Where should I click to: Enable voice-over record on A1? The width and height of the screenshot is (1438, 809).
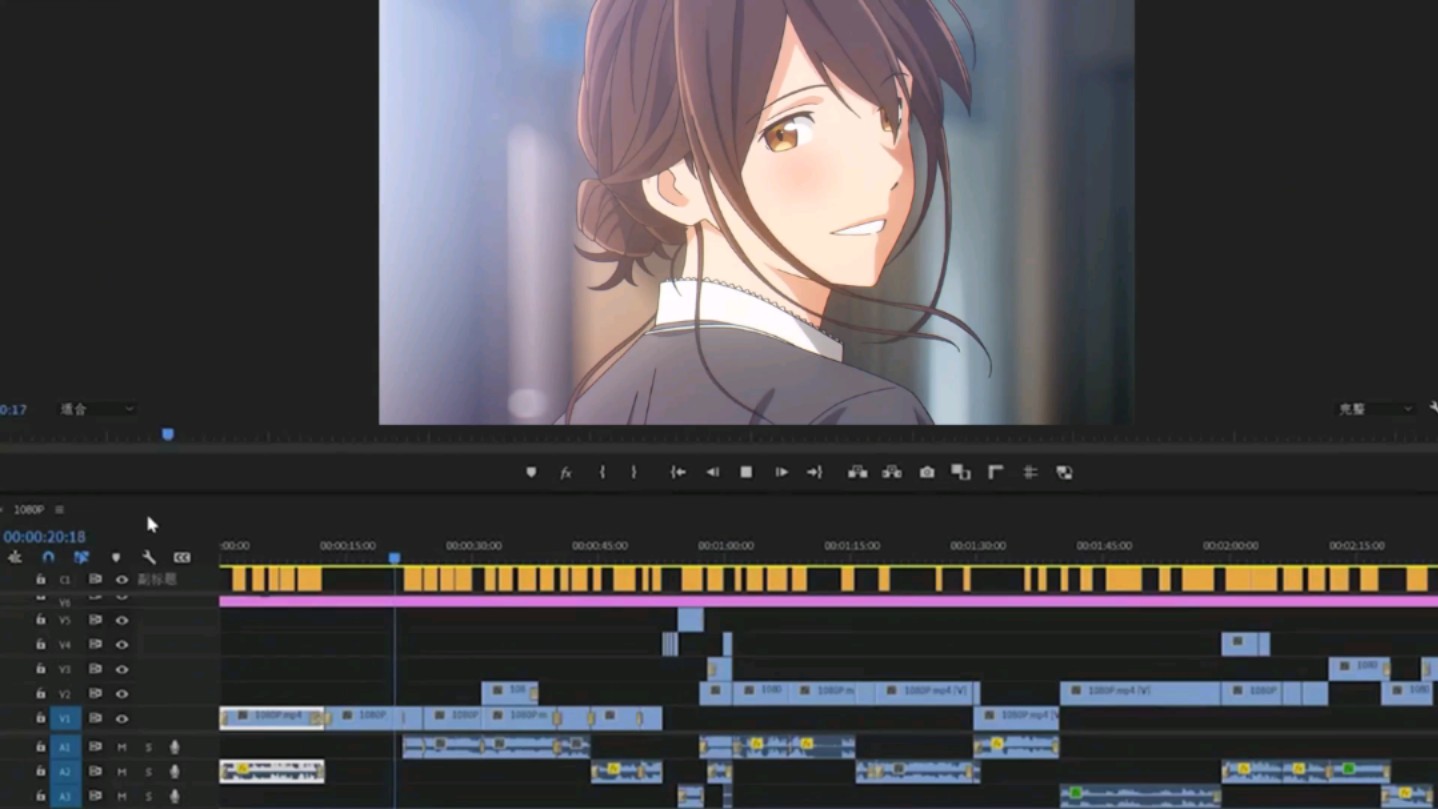click(175, 747)
